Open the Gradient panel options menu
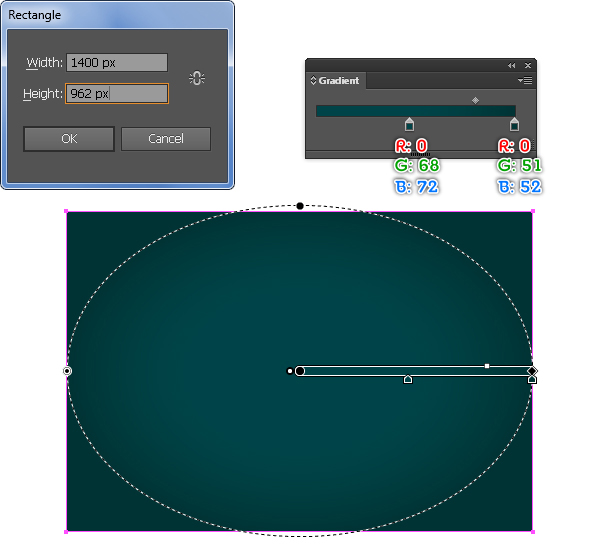 tap(525, 80)
